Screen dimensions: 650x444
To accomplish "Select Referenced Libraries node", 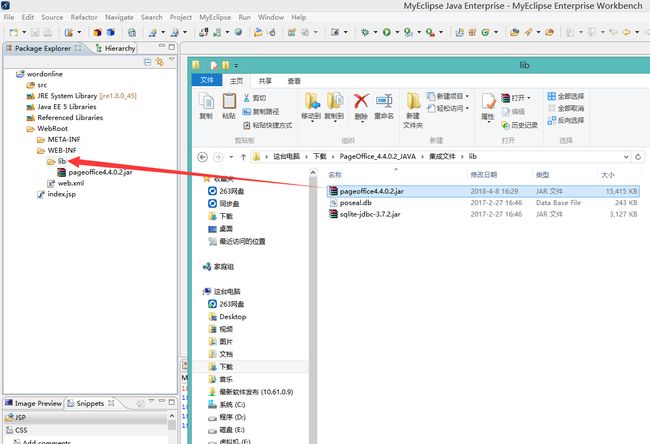I will tap(65, 117).
